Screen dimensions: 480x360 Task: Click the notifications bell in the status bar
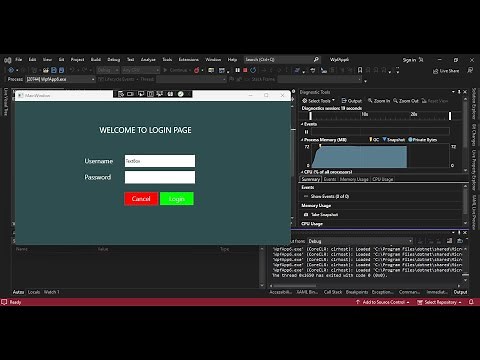click(471, 302)
